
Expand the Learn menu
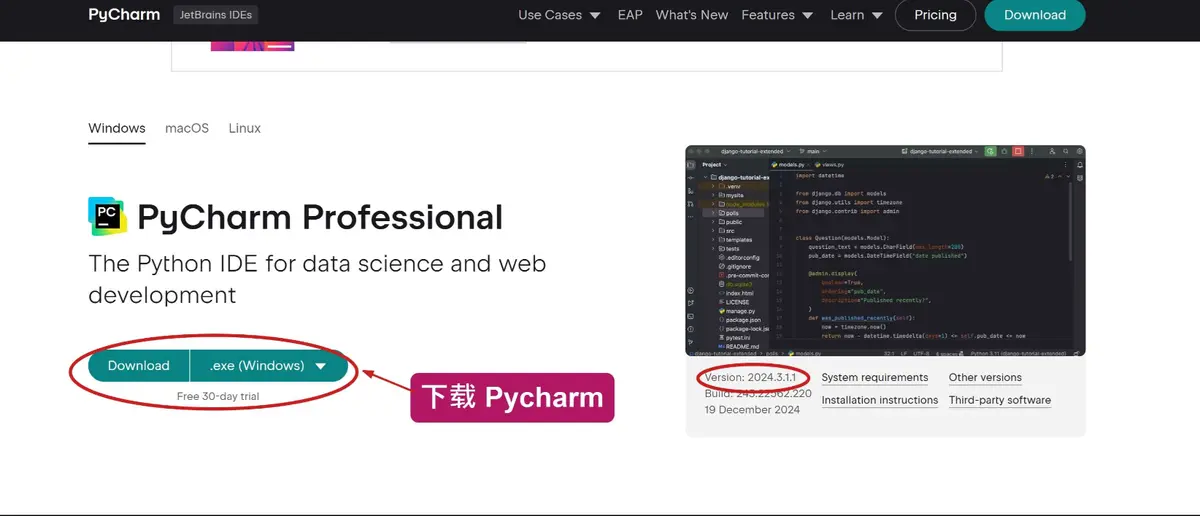click(x=856, y=15)
